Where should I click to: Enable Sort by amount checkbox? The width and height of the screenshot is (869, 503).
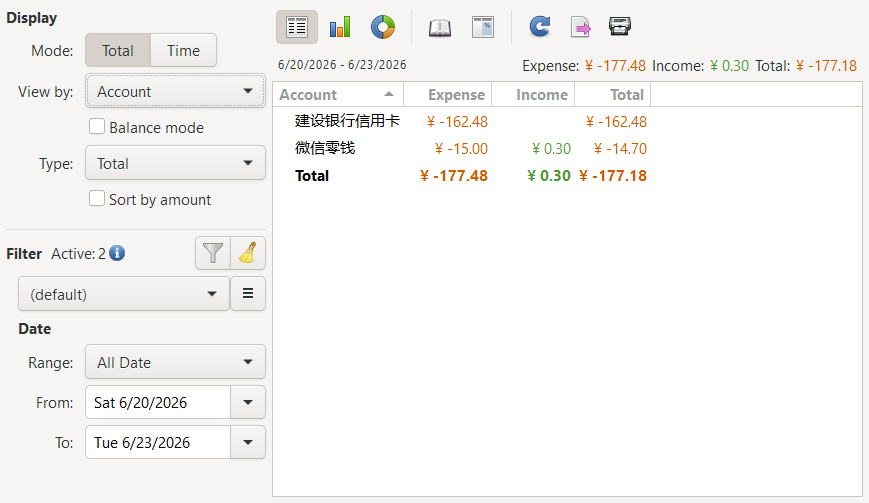pos(97,199)
